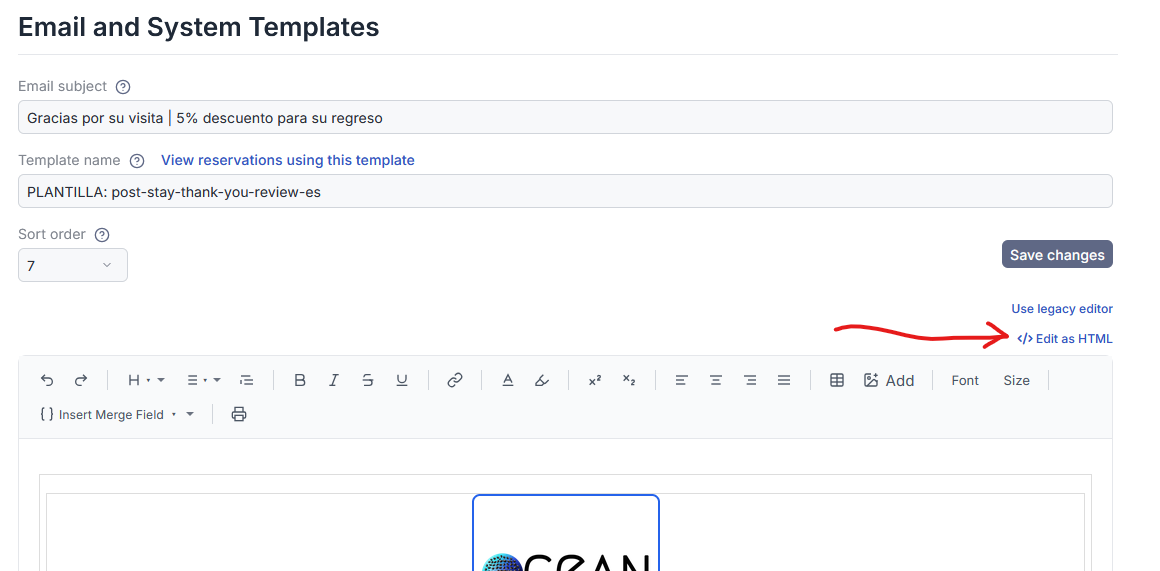Open the text color picker
1160x571 pixels.
[508, 380]
